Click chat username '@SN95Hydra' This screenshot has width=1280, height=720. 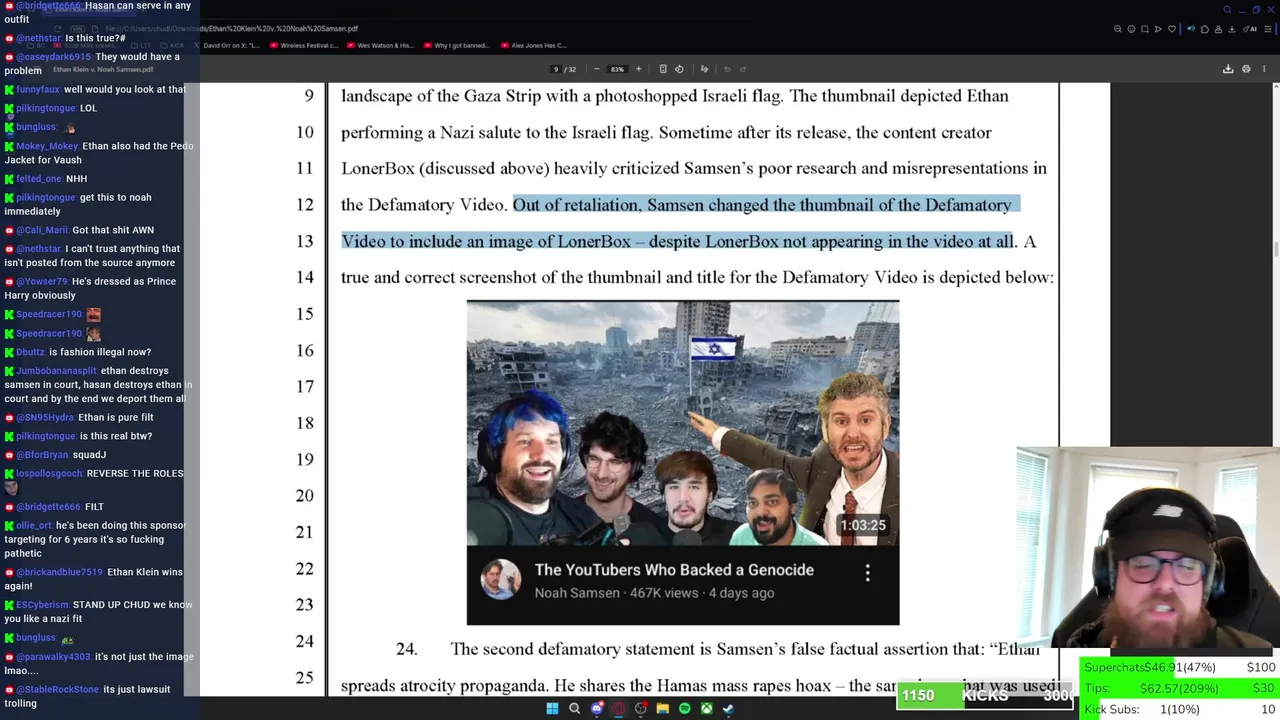(45, 417)
